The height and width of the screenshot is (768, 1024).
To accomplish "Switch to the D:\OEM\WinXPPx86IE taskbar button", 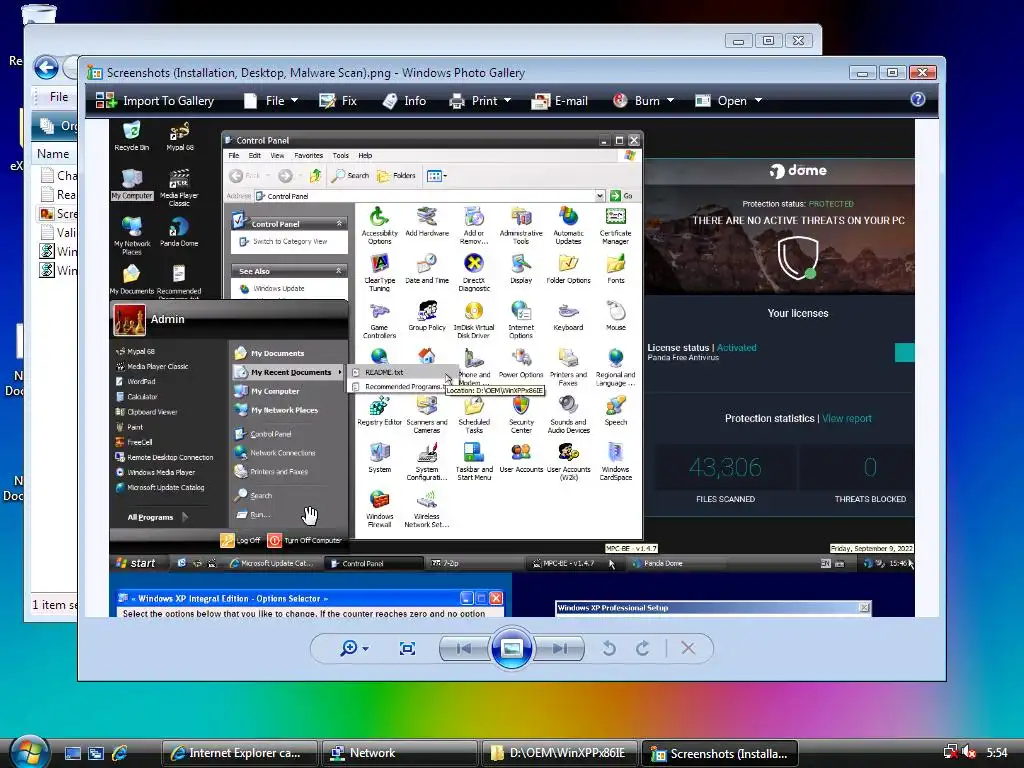I will click(560, 753).
